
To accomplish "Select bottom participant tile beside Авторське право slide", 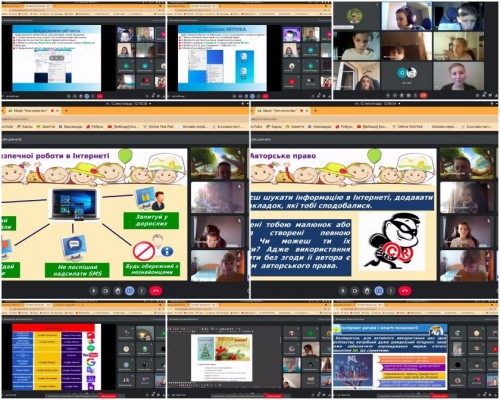I will coord(467,266).
